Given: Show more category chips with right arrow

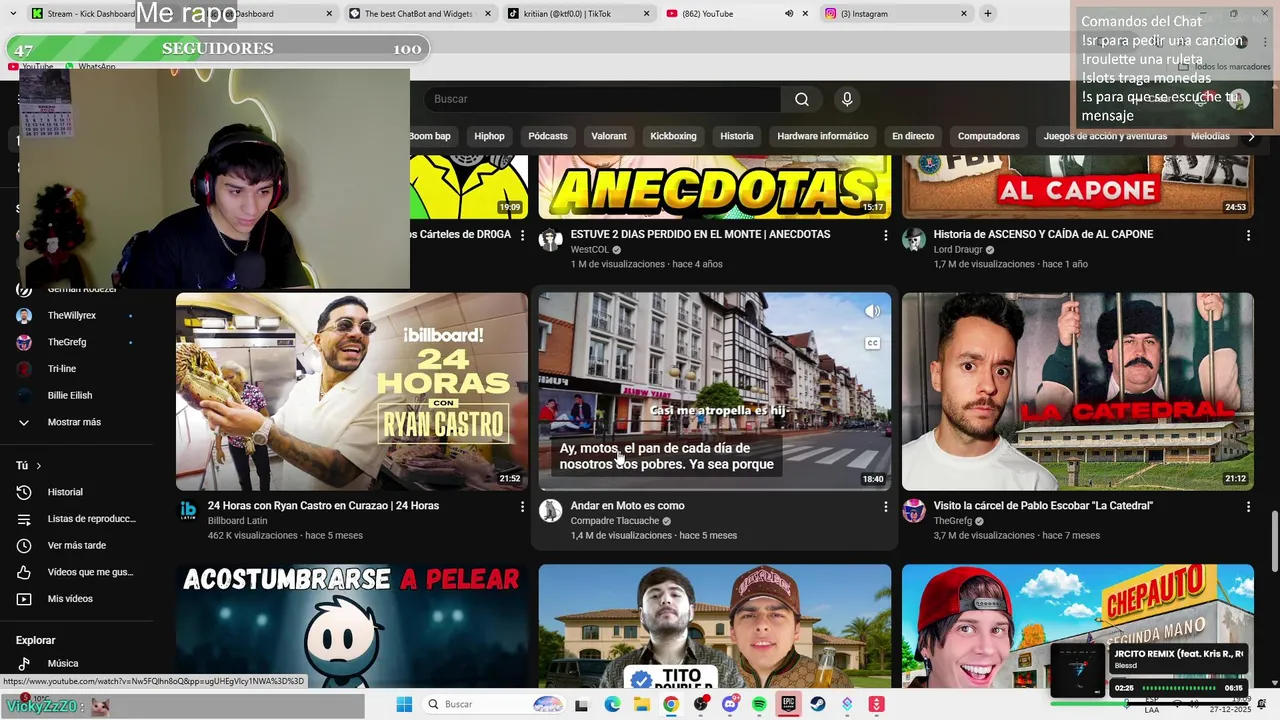Looking at the screenshot, I should click(1250, 136).
